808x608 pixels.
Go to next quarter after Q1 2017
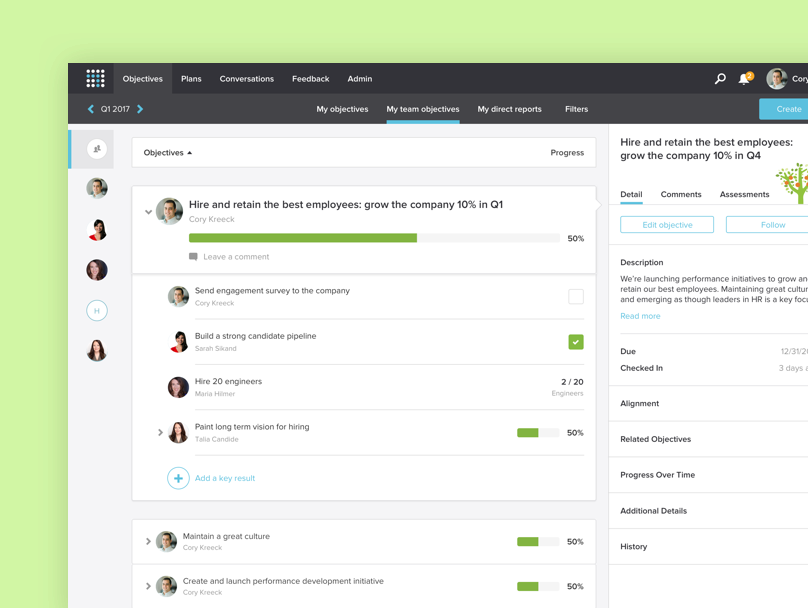point(140,109)
